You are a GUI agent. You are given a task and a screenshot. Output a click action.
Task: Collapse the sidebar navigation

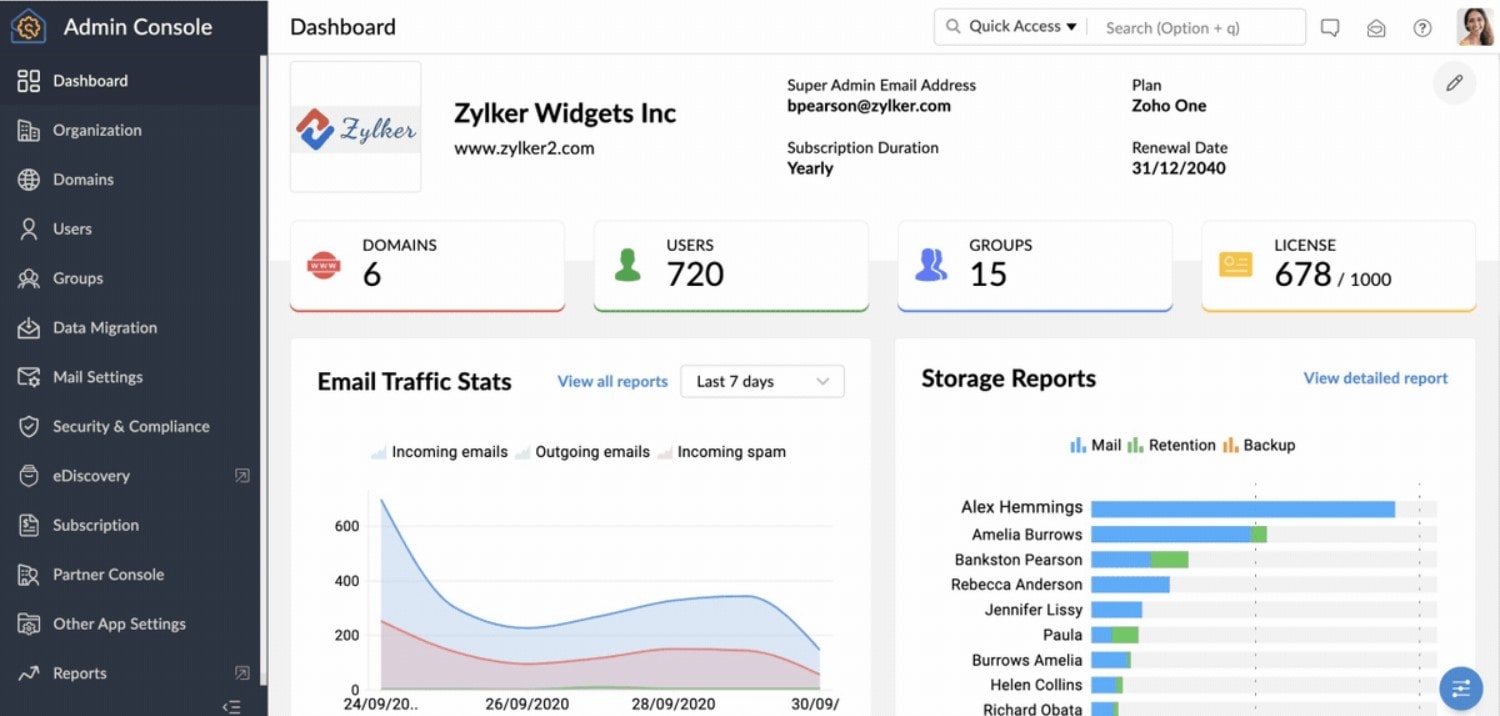click(x=232, y=706)
